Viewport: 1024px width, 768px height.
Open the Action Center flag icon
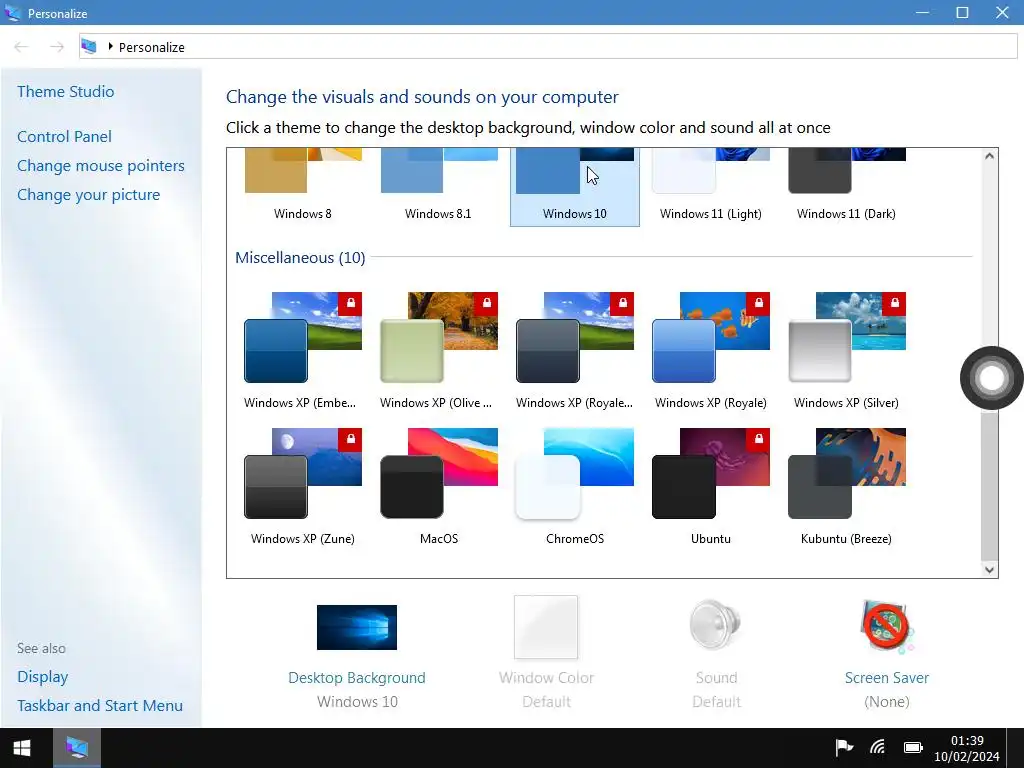(x=844, y=747)
